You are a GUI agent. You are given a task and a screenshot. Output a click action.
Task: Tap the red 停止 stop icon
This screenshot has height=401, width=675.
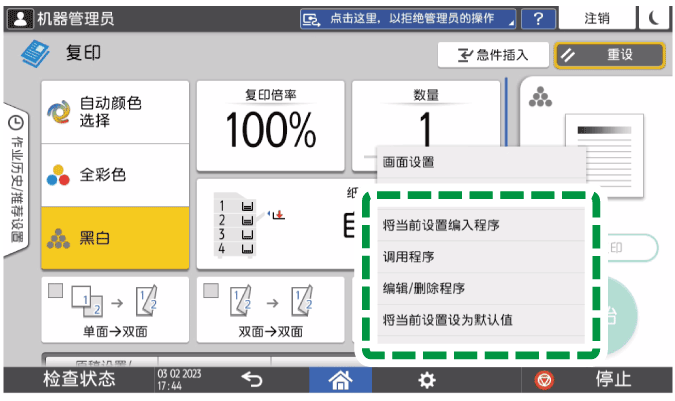[544, 380]
